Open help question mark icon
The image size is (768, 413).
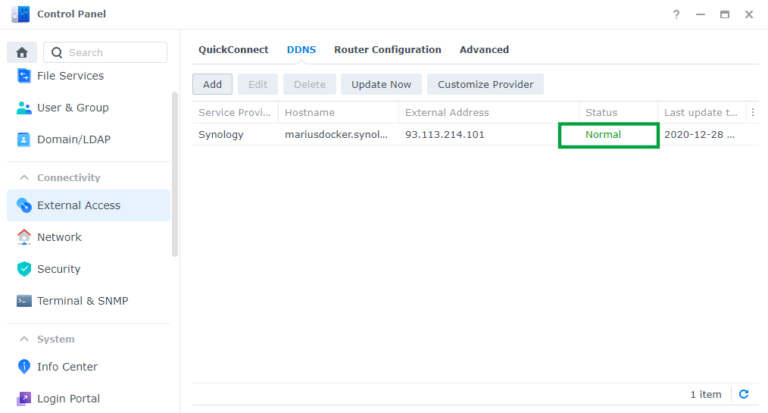(676, 15)
